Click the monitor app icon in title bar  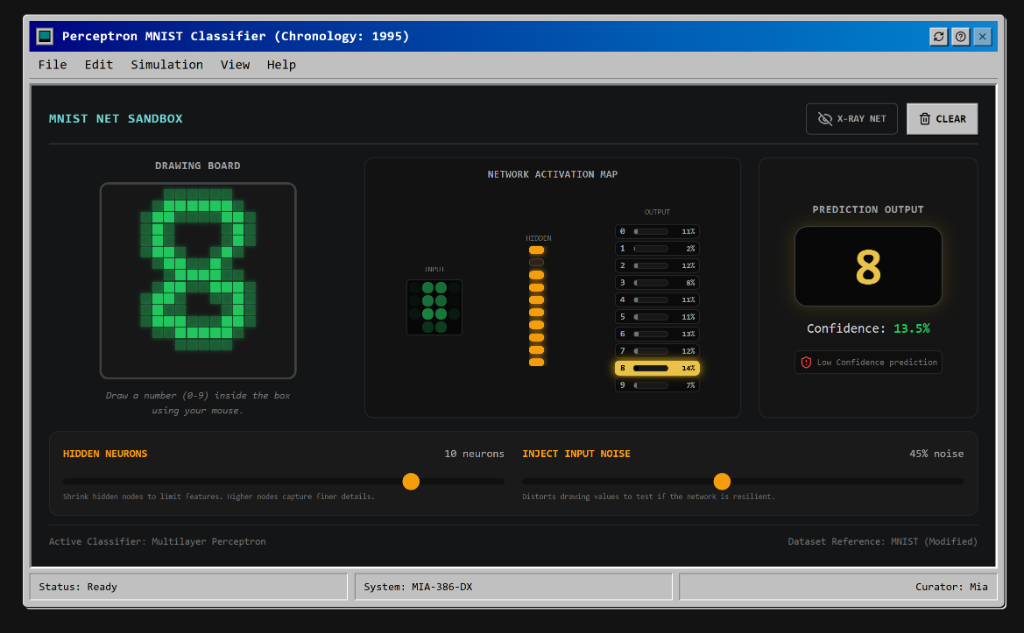tap(44, 36)
